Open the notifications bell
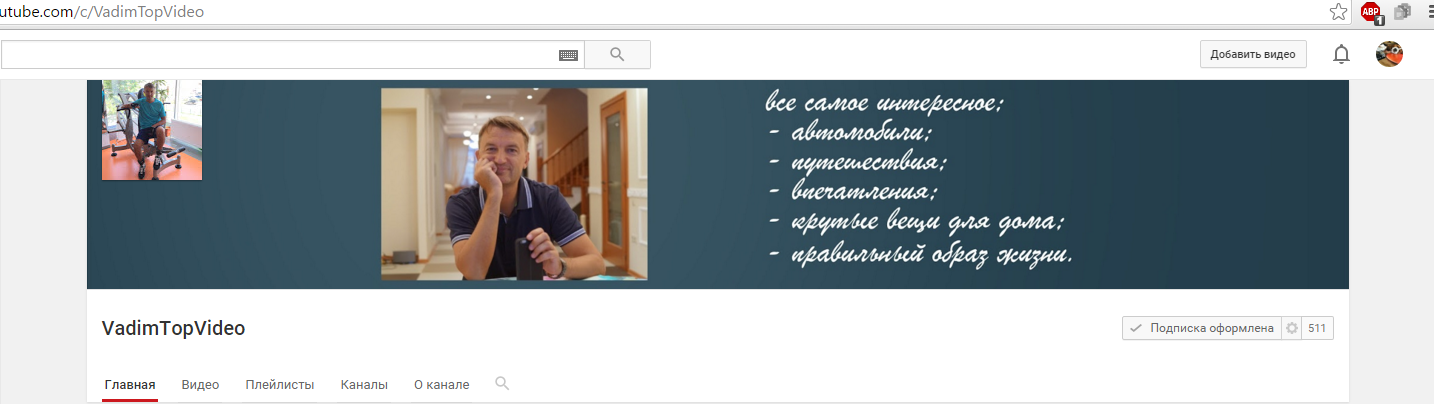Viewport: 1434px width, 404px height. 1341,54
